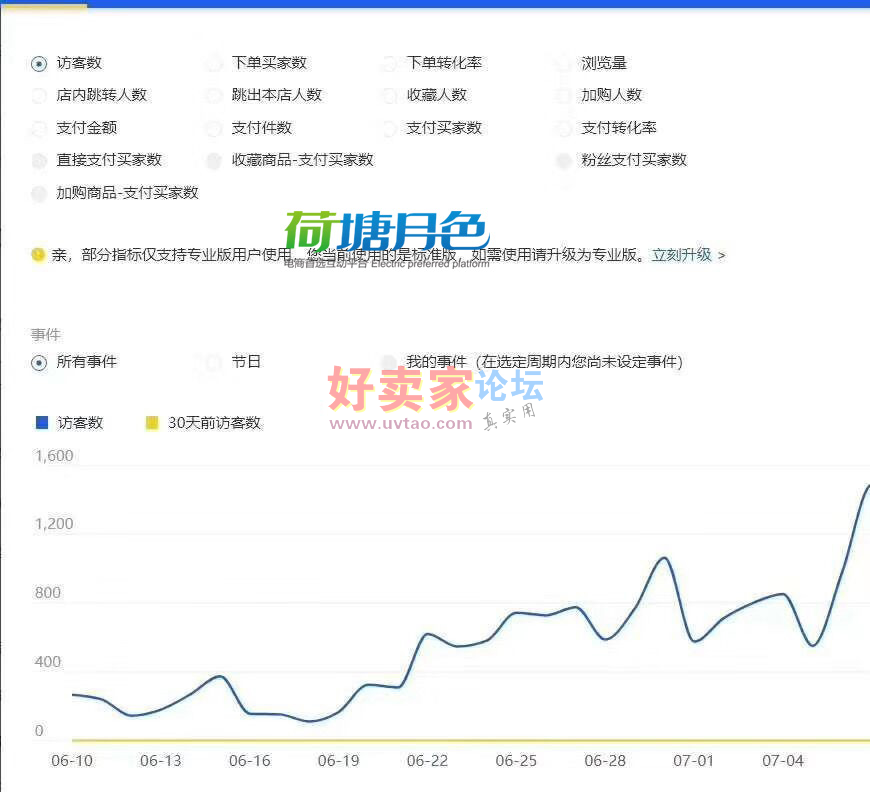Select the 加购人数 metric option
870x792 pixels.
pos(564,96)
